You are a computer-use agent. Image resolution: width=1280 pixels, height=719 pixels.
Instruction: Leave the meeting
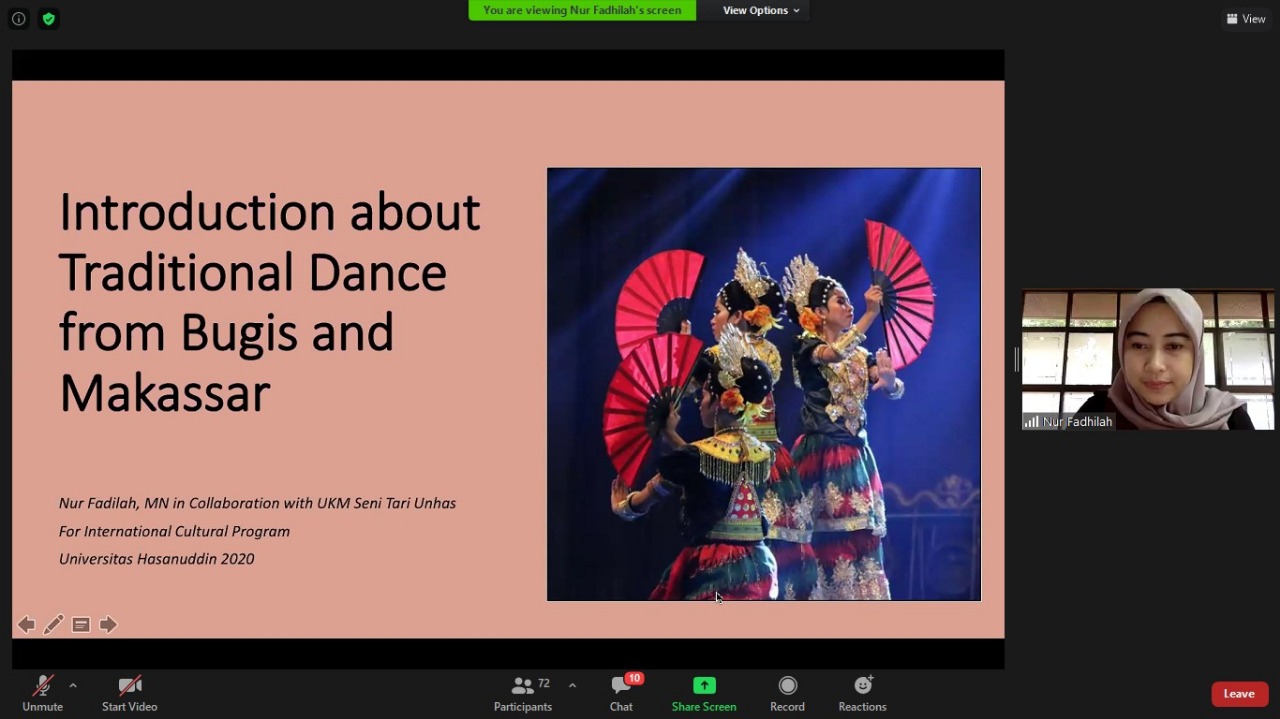1239,694
